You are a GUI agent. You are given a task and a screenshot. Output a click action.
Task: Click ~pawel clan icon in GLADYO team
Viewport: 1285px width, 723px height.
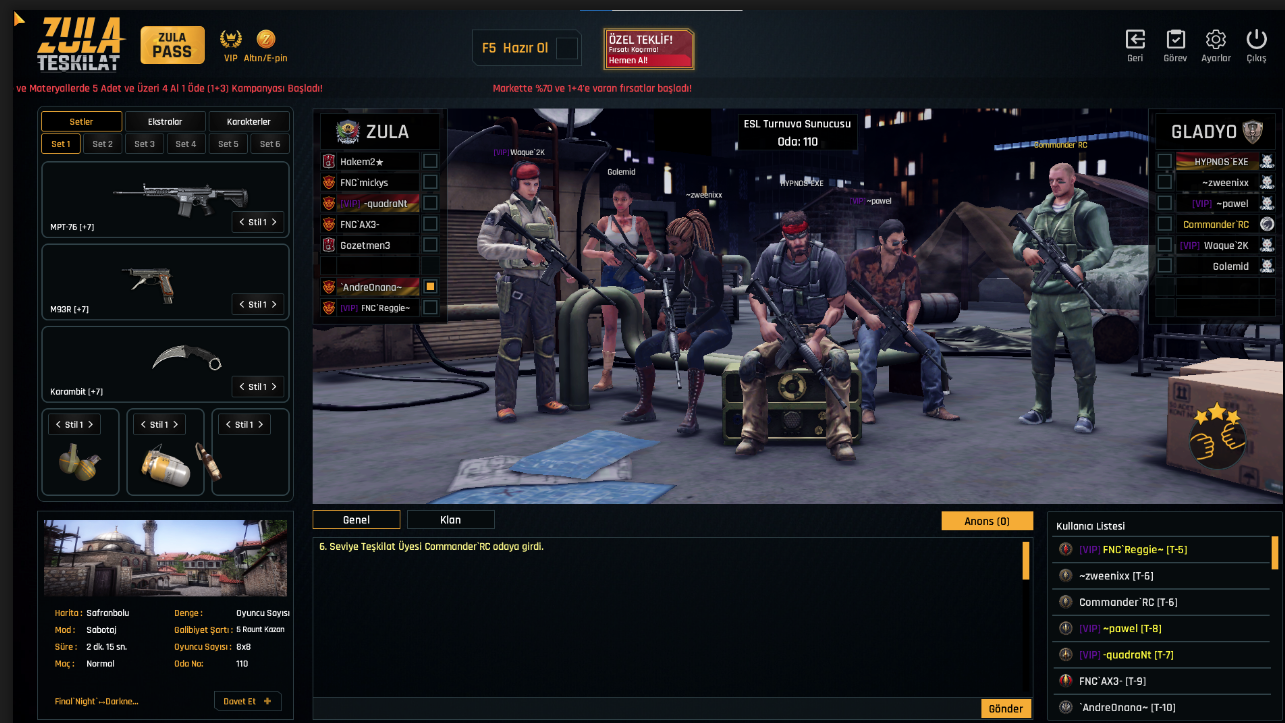click(x=1267, y=203)
